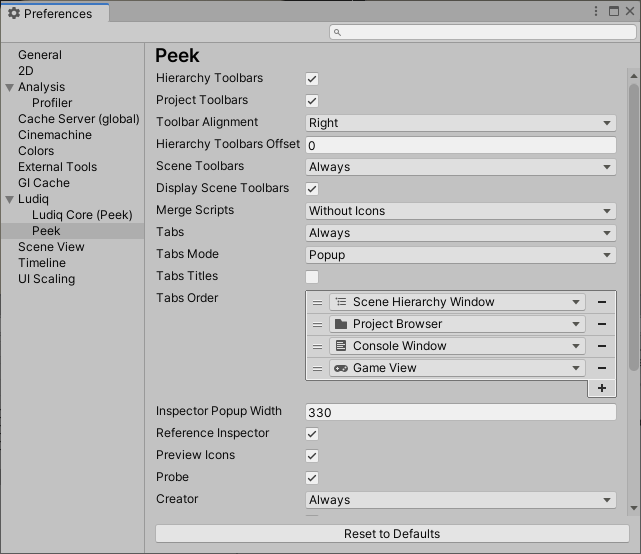The height and width of the screenshot is (554, 641).
Task: Open the kebab menu in title bar
Action: click(x=596, y=11)
